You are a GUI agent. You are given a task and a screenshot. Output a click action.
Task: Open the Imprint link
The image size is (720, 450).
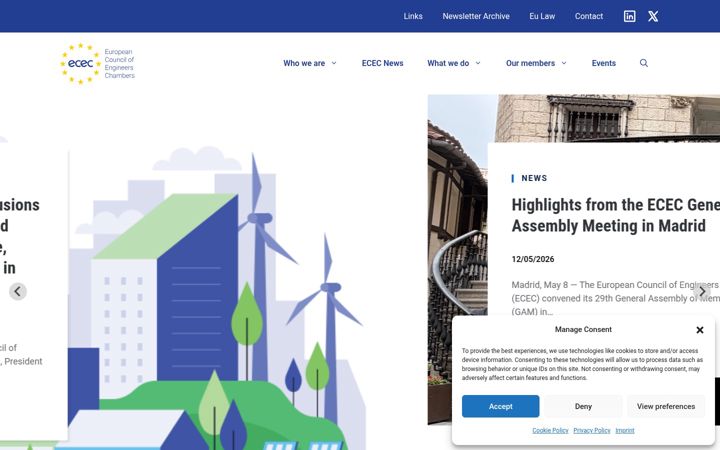[624, 430]
